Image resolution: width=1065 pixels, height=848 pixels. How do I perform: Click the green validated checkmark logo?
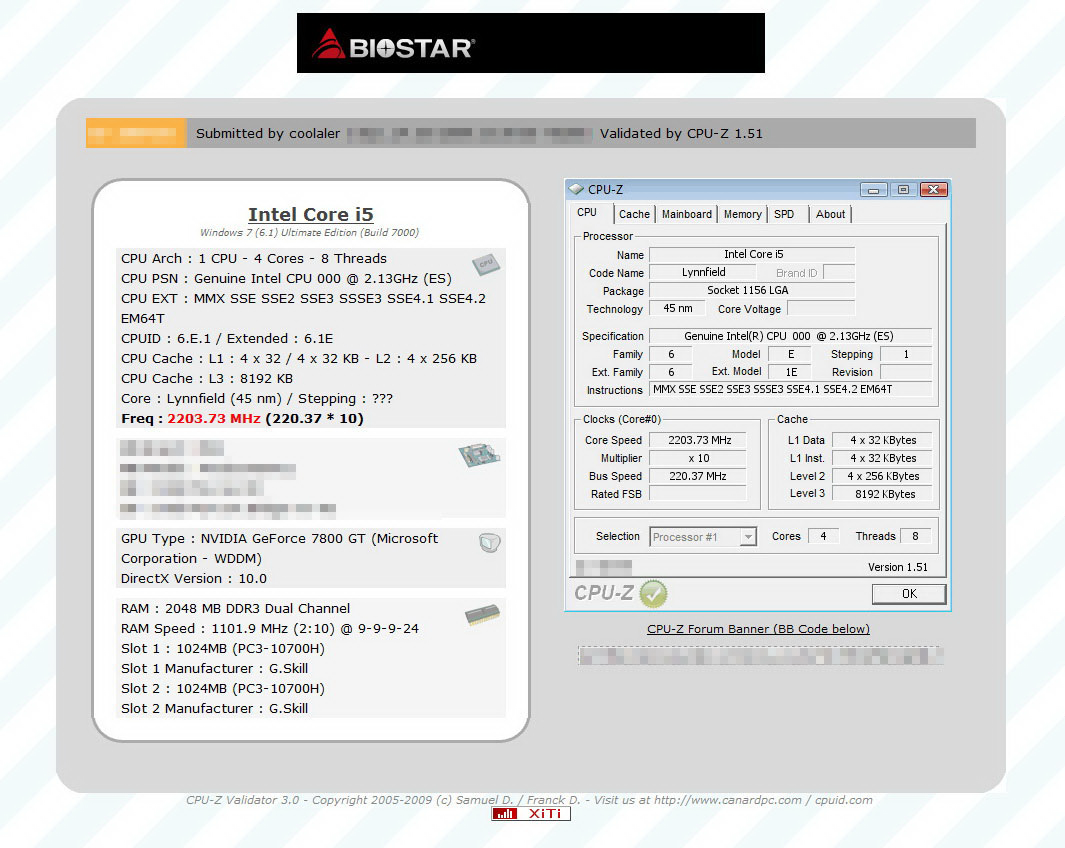tap(652, 593)
